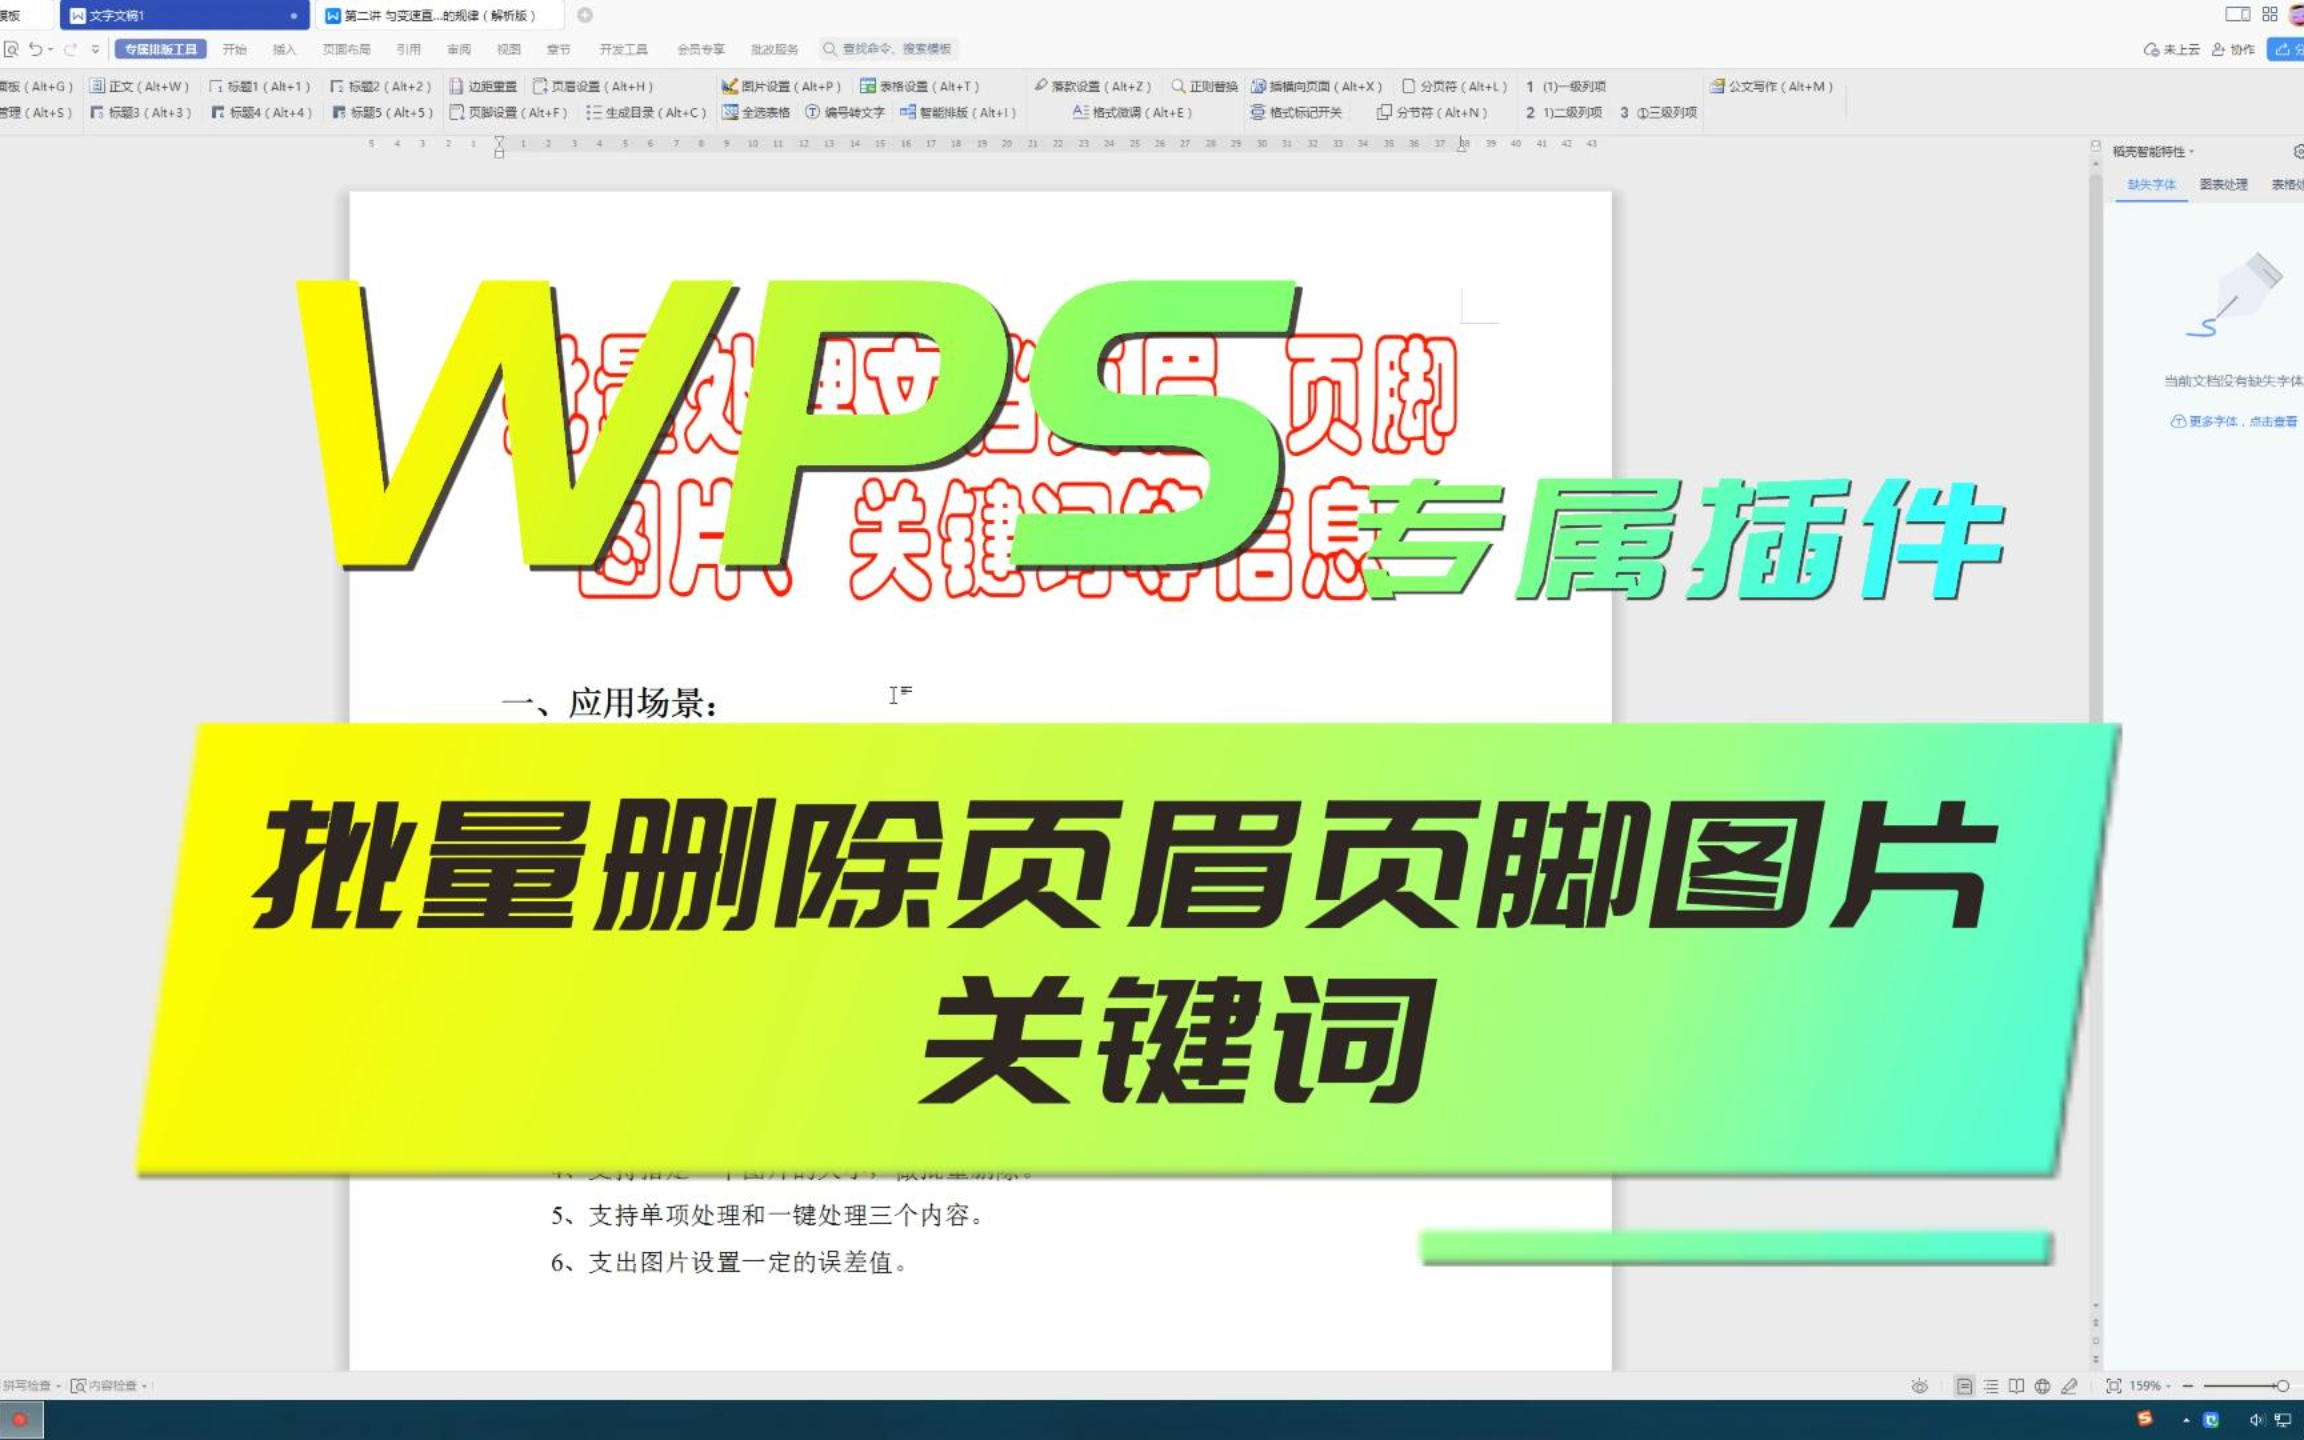Image resolution: width=2304 pixels, height=1440 pixels.
Task: Switch to the 插入 ribbon tab
Action: [x=284, y=48]
